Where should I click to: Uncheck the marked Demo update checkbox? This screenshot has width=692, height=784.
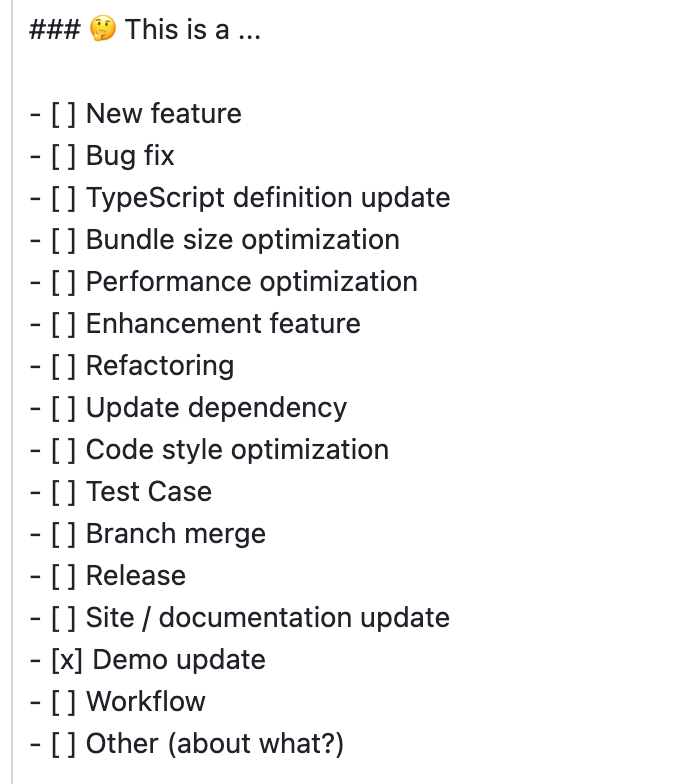(x=66, y=660)
